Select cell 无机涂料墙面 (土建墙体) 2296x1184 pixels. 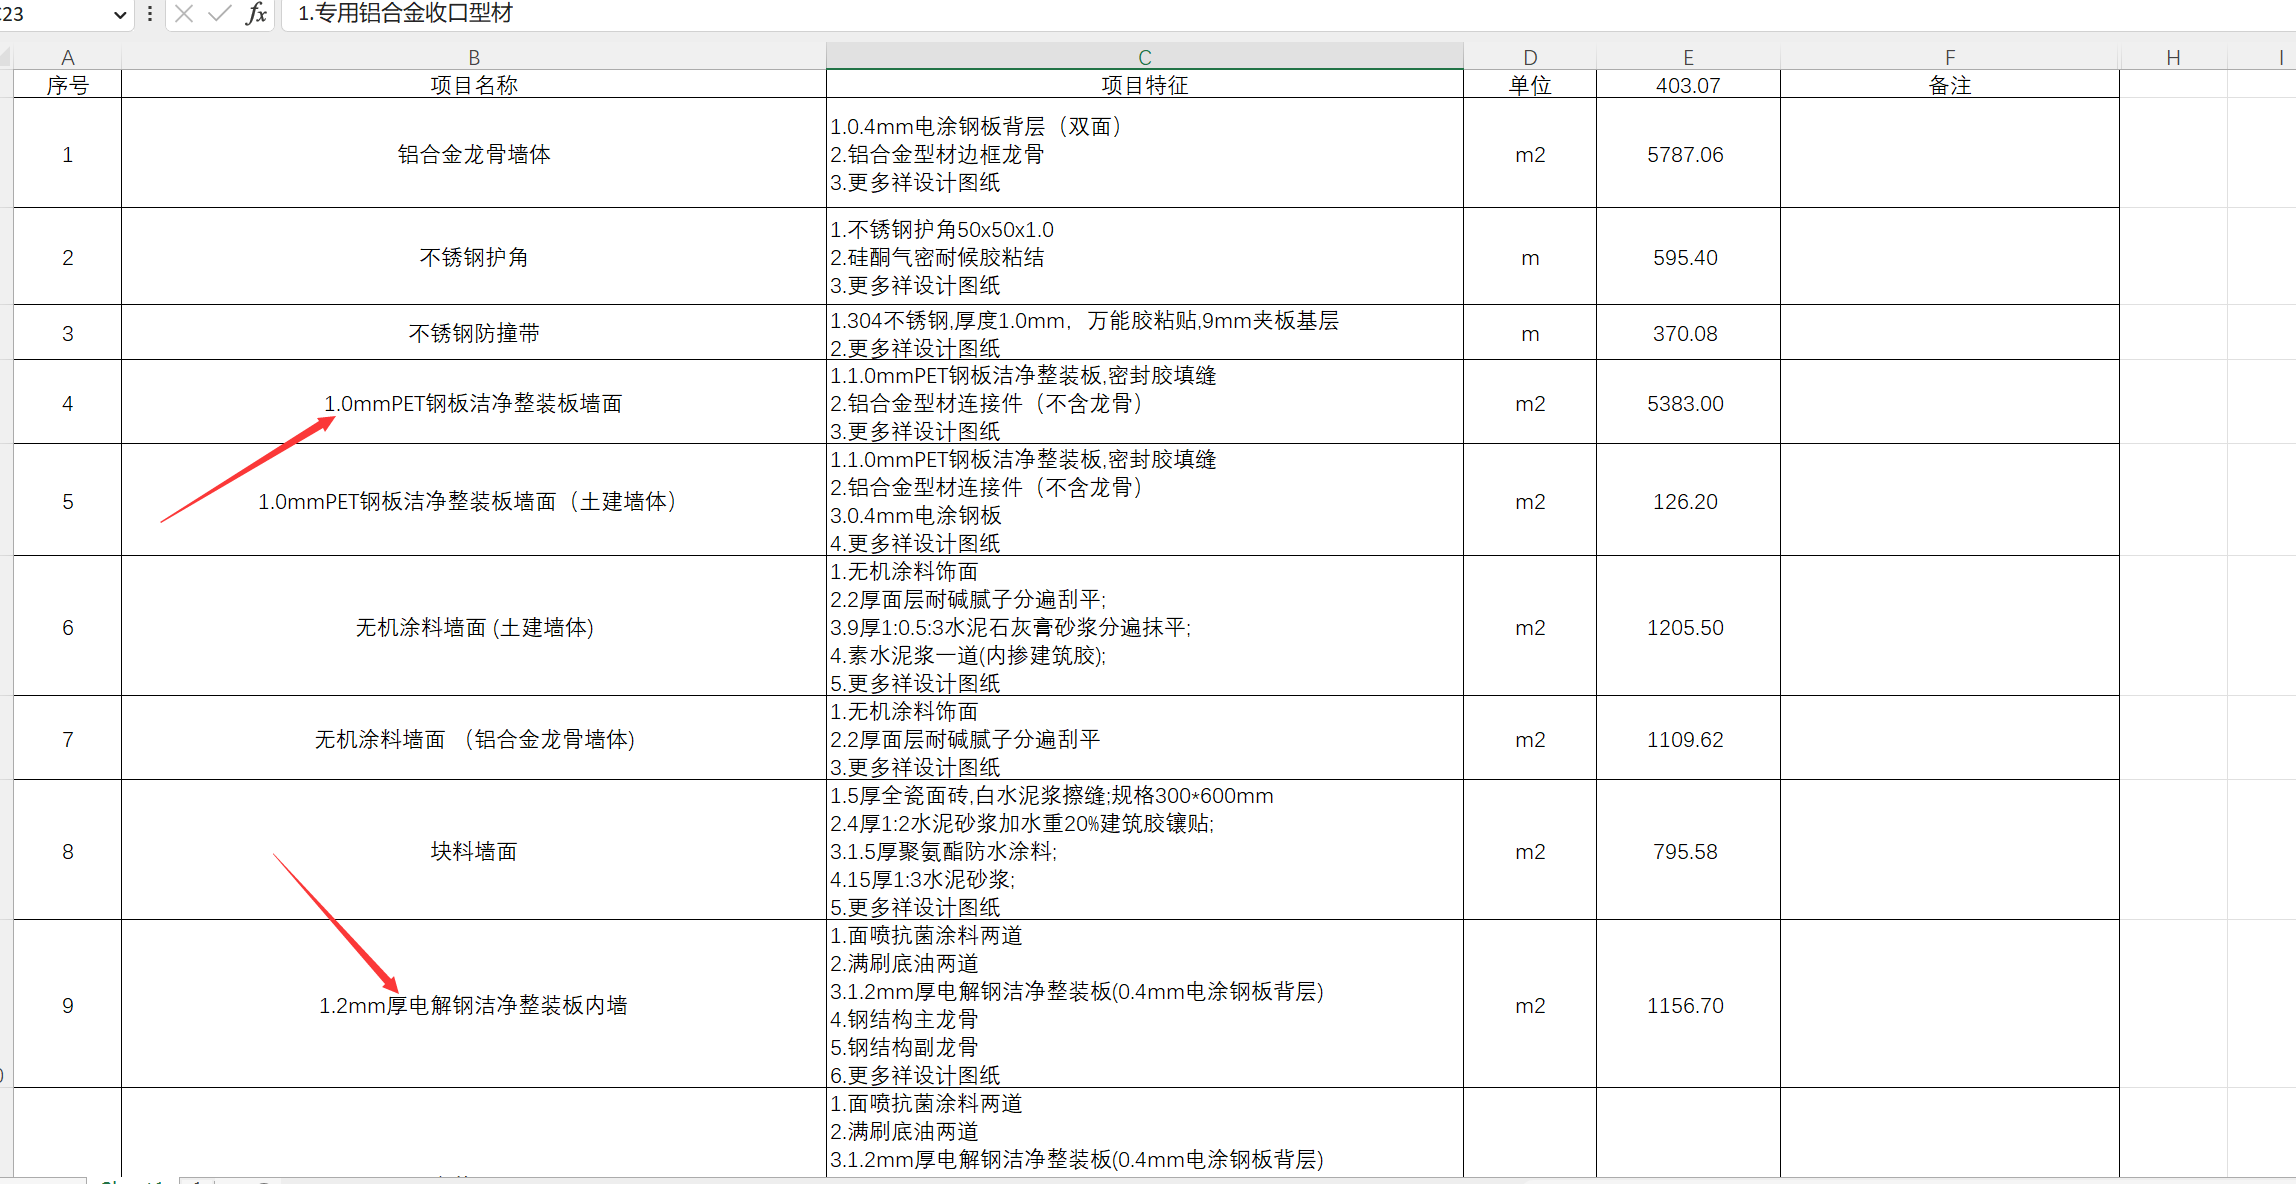click(x=474, y=627)
